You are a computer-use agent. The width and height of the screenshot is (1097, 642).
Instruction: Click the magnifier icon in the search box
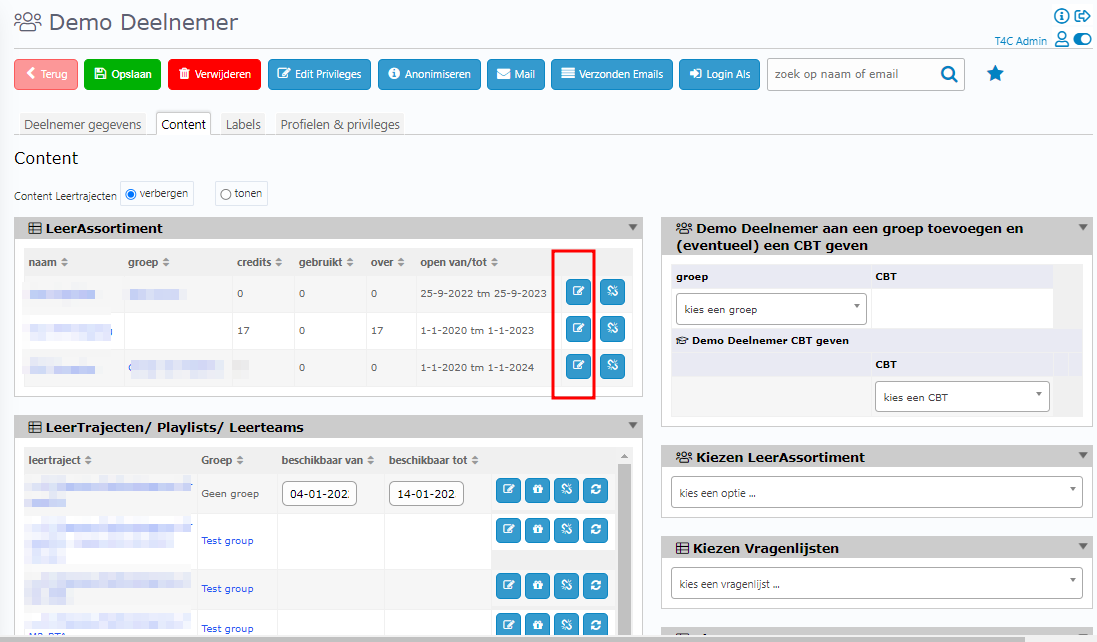pos(948,74)
